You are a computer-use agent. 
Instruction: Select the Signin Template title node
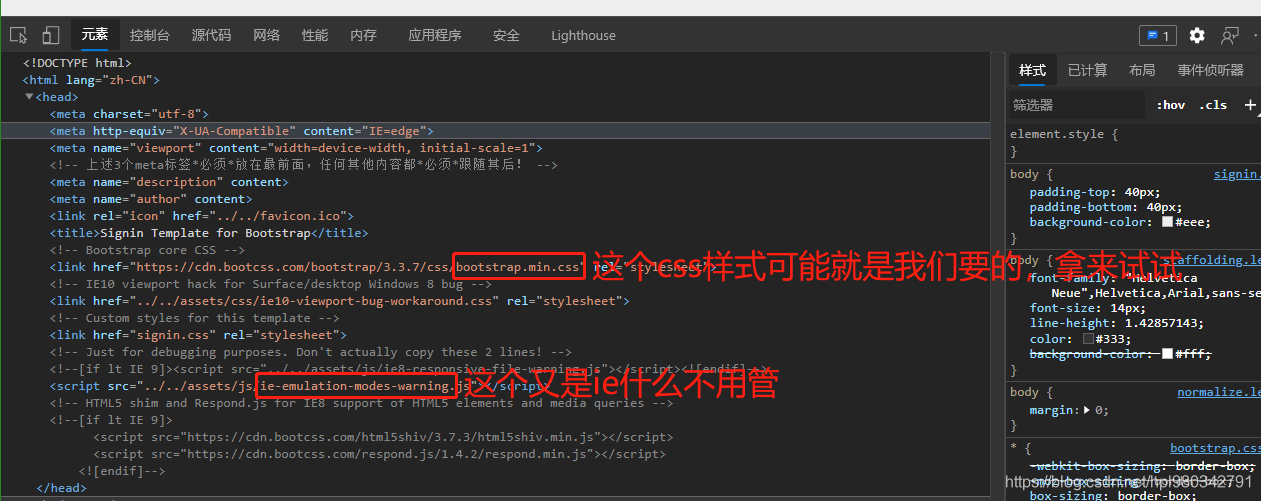(x=209, y=233)
